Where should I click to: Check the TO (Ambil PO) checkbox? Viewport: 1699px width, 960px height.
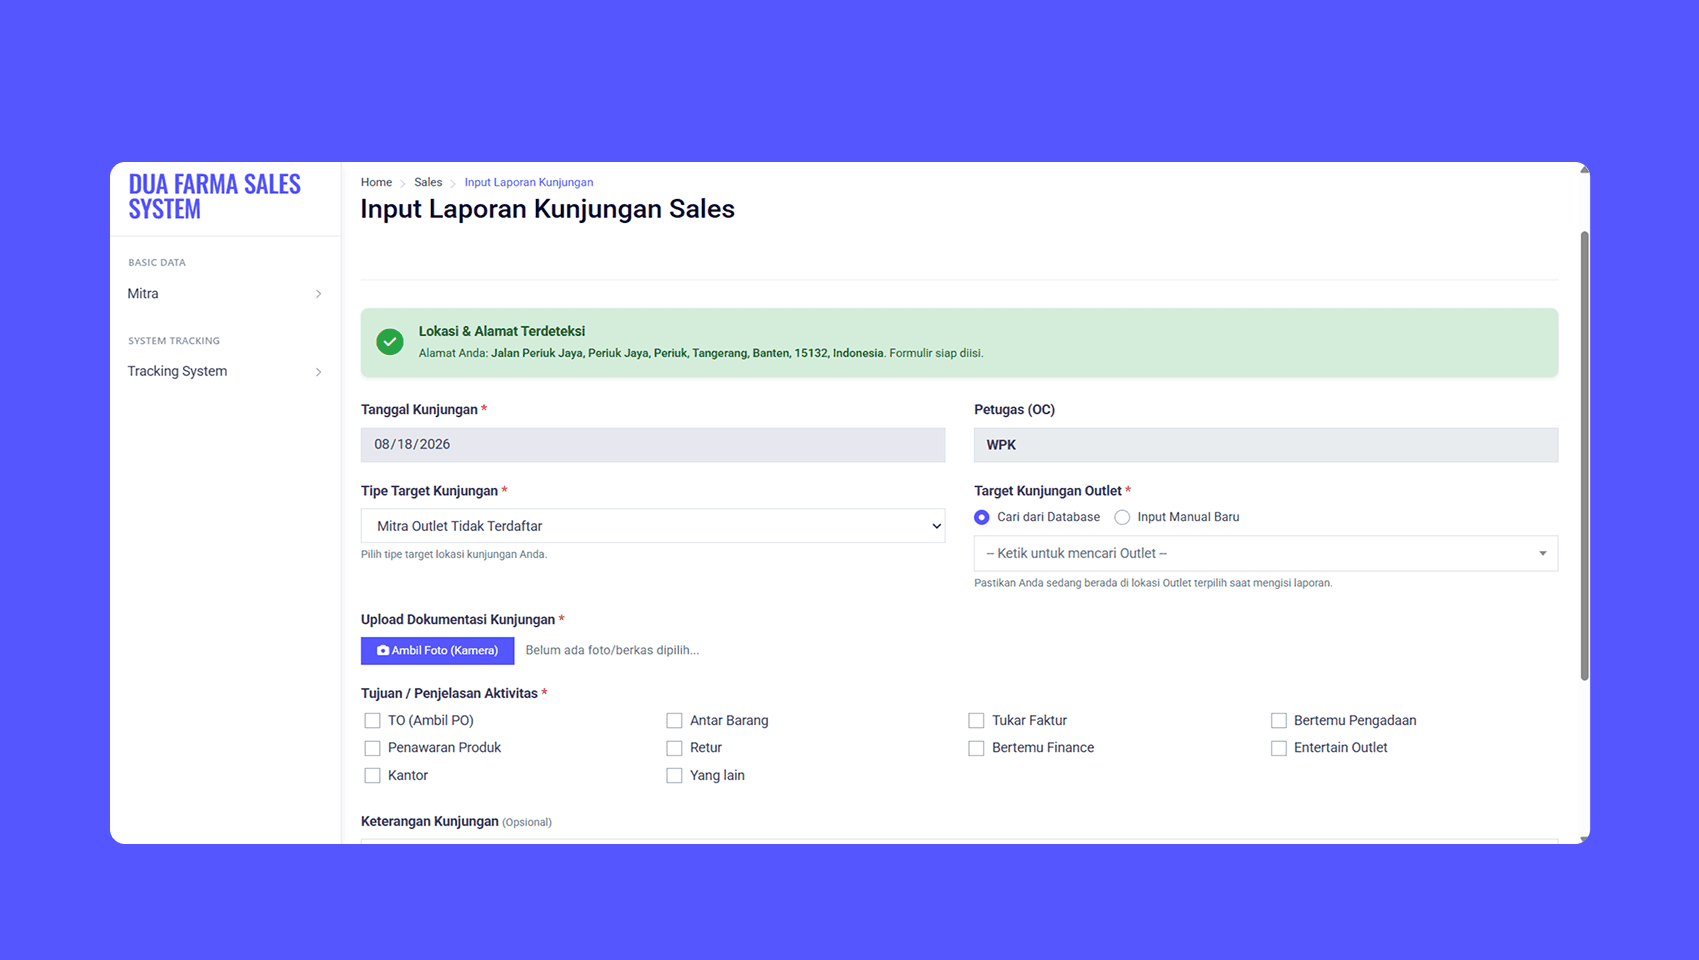(x=372, y=720)
